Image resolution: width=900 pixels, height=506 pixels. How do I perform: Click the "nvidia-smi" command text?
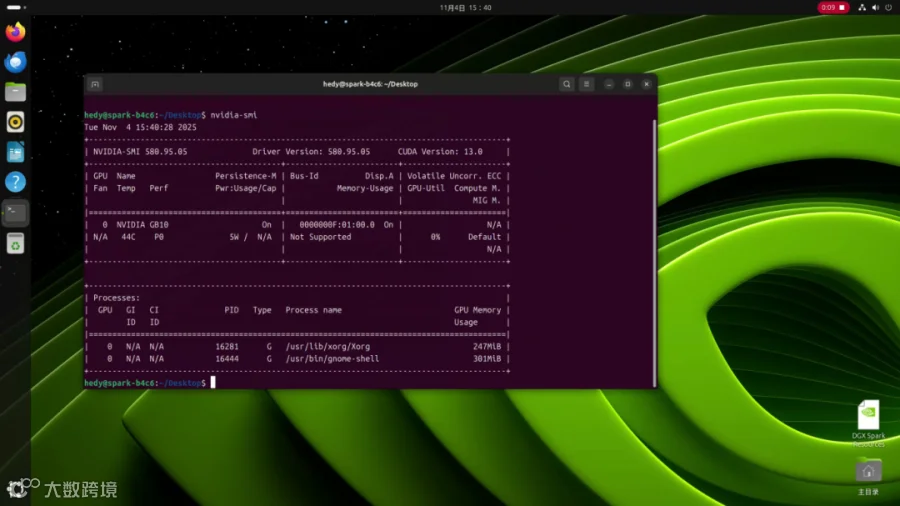(x=234, y=115)
